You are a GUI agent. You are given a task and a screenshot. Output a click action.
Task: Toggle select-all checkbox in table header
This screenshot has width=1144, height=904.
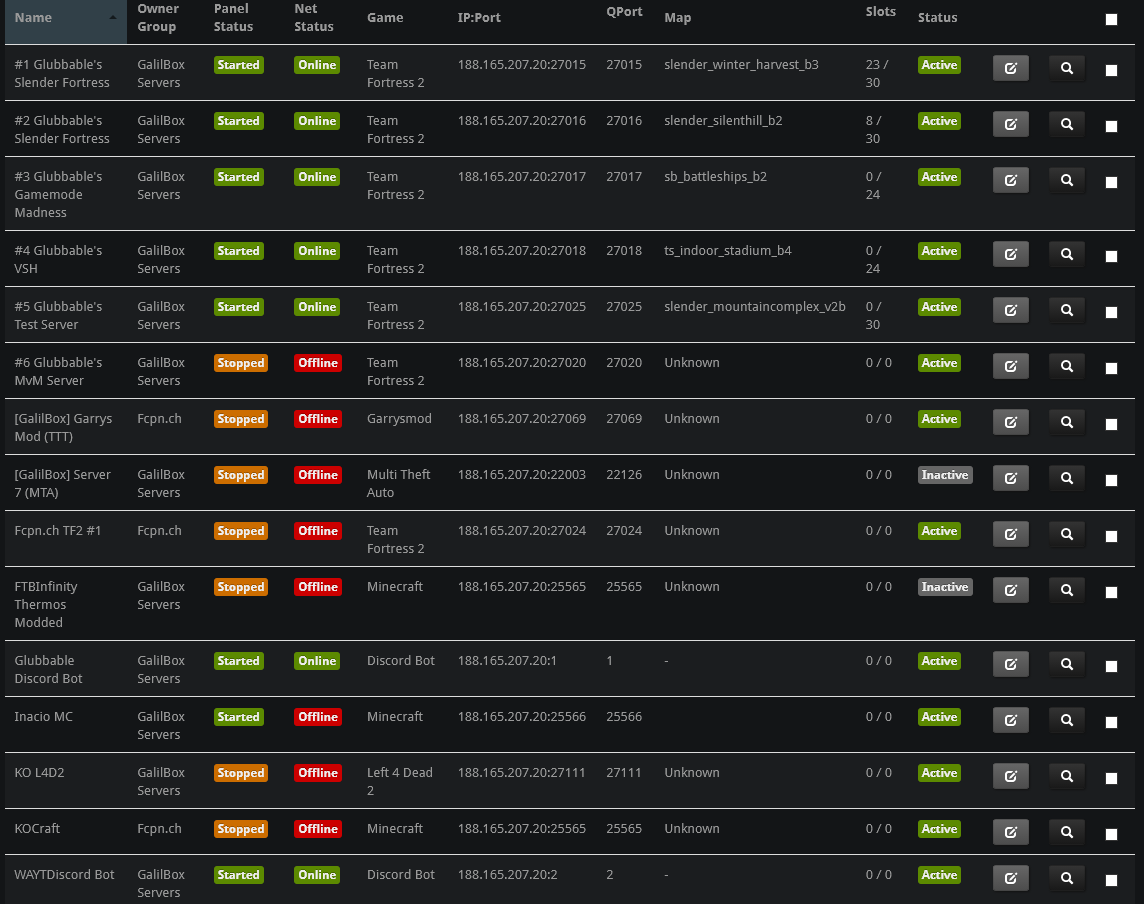[x=1111, y=20]
